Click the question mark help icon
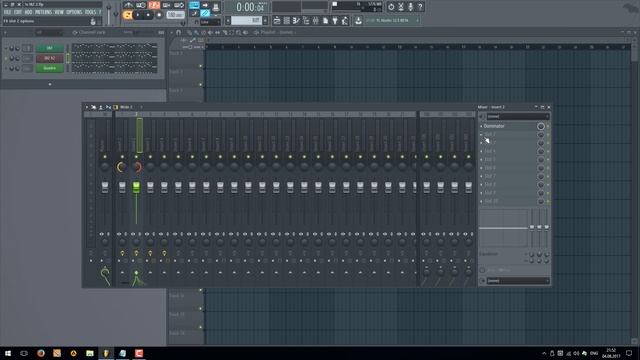640x360 pixels. click(x=420, y=7)
